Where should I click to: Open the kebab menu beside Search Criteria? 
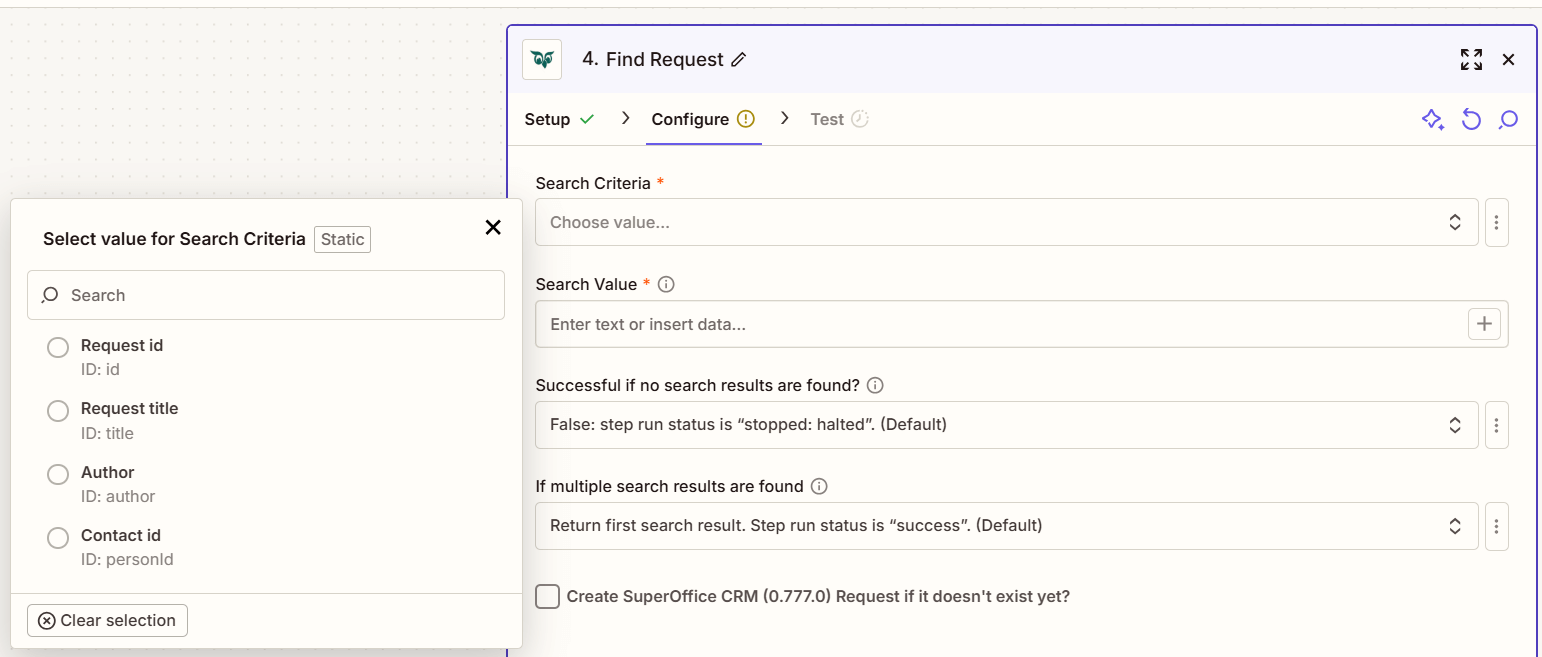pyautogui.click(x=1496, y=222)
